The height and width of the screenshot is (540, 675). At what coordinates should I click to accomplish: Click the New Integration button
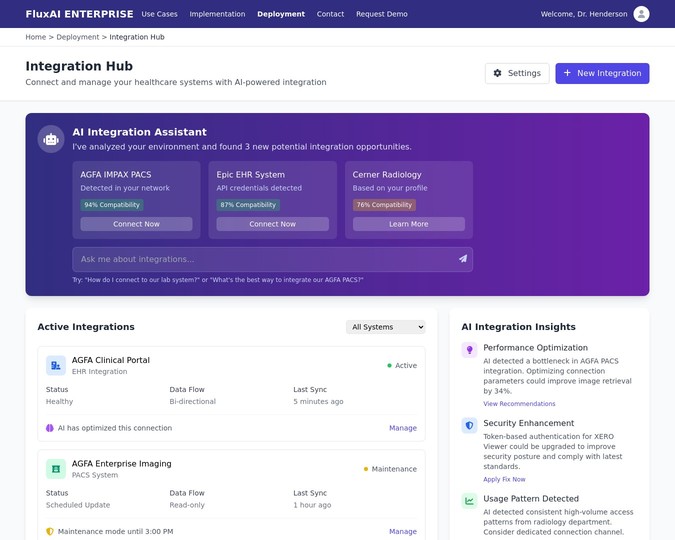pos(602,73)
